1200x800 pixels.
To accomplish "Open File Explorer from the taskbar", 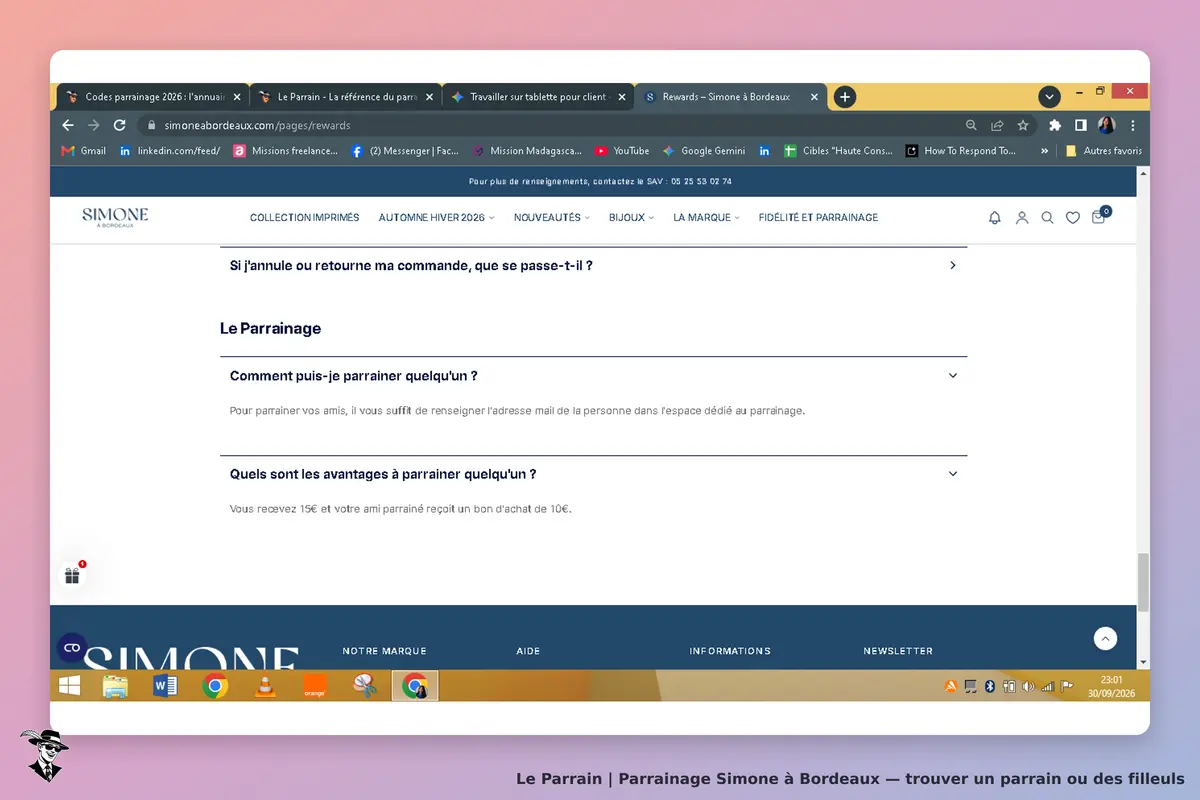I will (116, 686).
